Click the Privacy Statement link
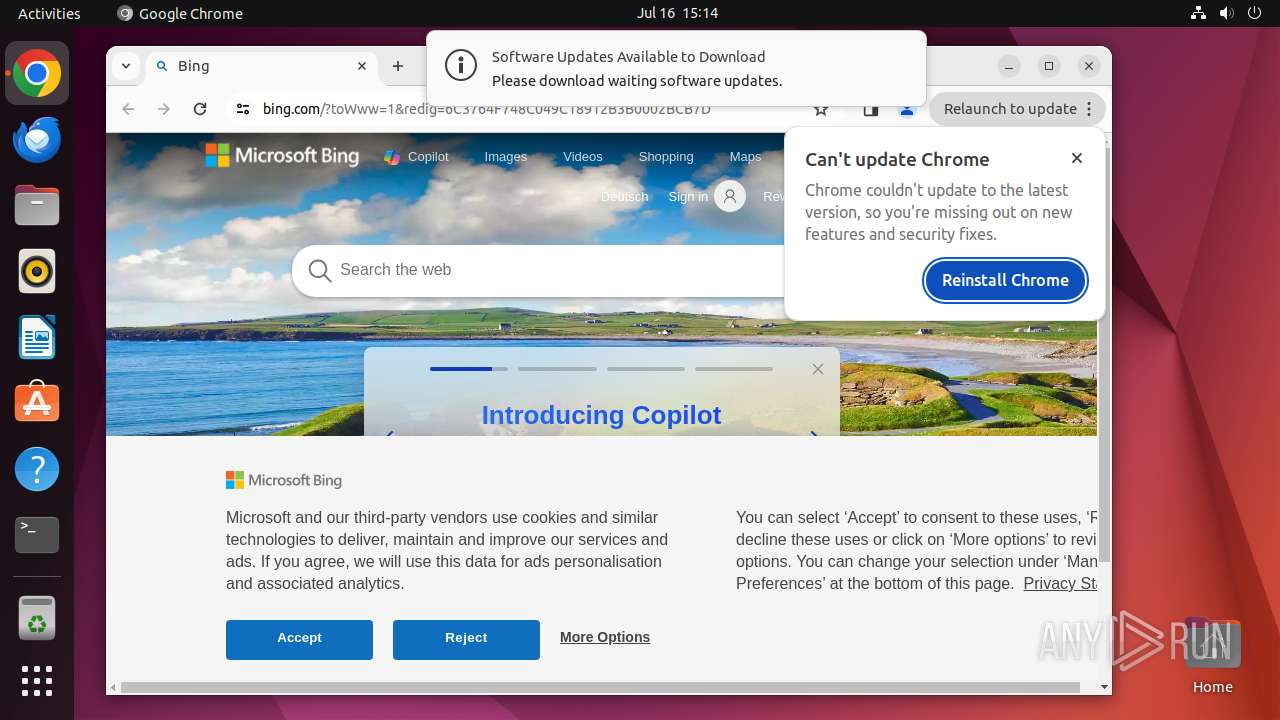1280x720 pixels. tap(1060, 584)
